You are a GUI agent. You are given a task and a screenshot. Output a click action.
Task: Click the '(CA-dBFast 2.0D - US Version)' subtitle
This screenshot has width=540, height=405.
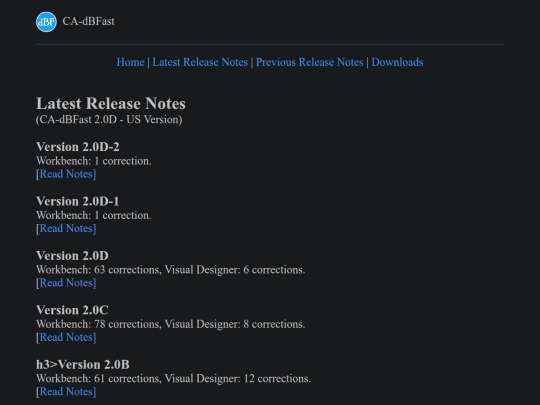(x=109, y=120)
